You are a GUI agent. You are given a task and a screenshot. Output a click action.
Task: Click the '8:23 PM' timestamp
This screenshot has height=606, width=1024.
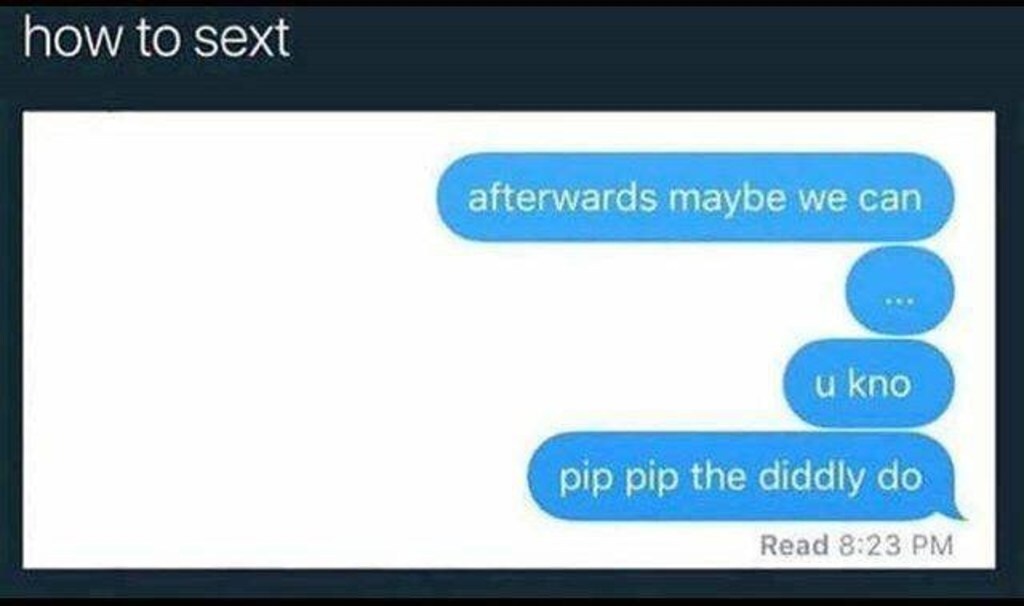pos(895,545)
